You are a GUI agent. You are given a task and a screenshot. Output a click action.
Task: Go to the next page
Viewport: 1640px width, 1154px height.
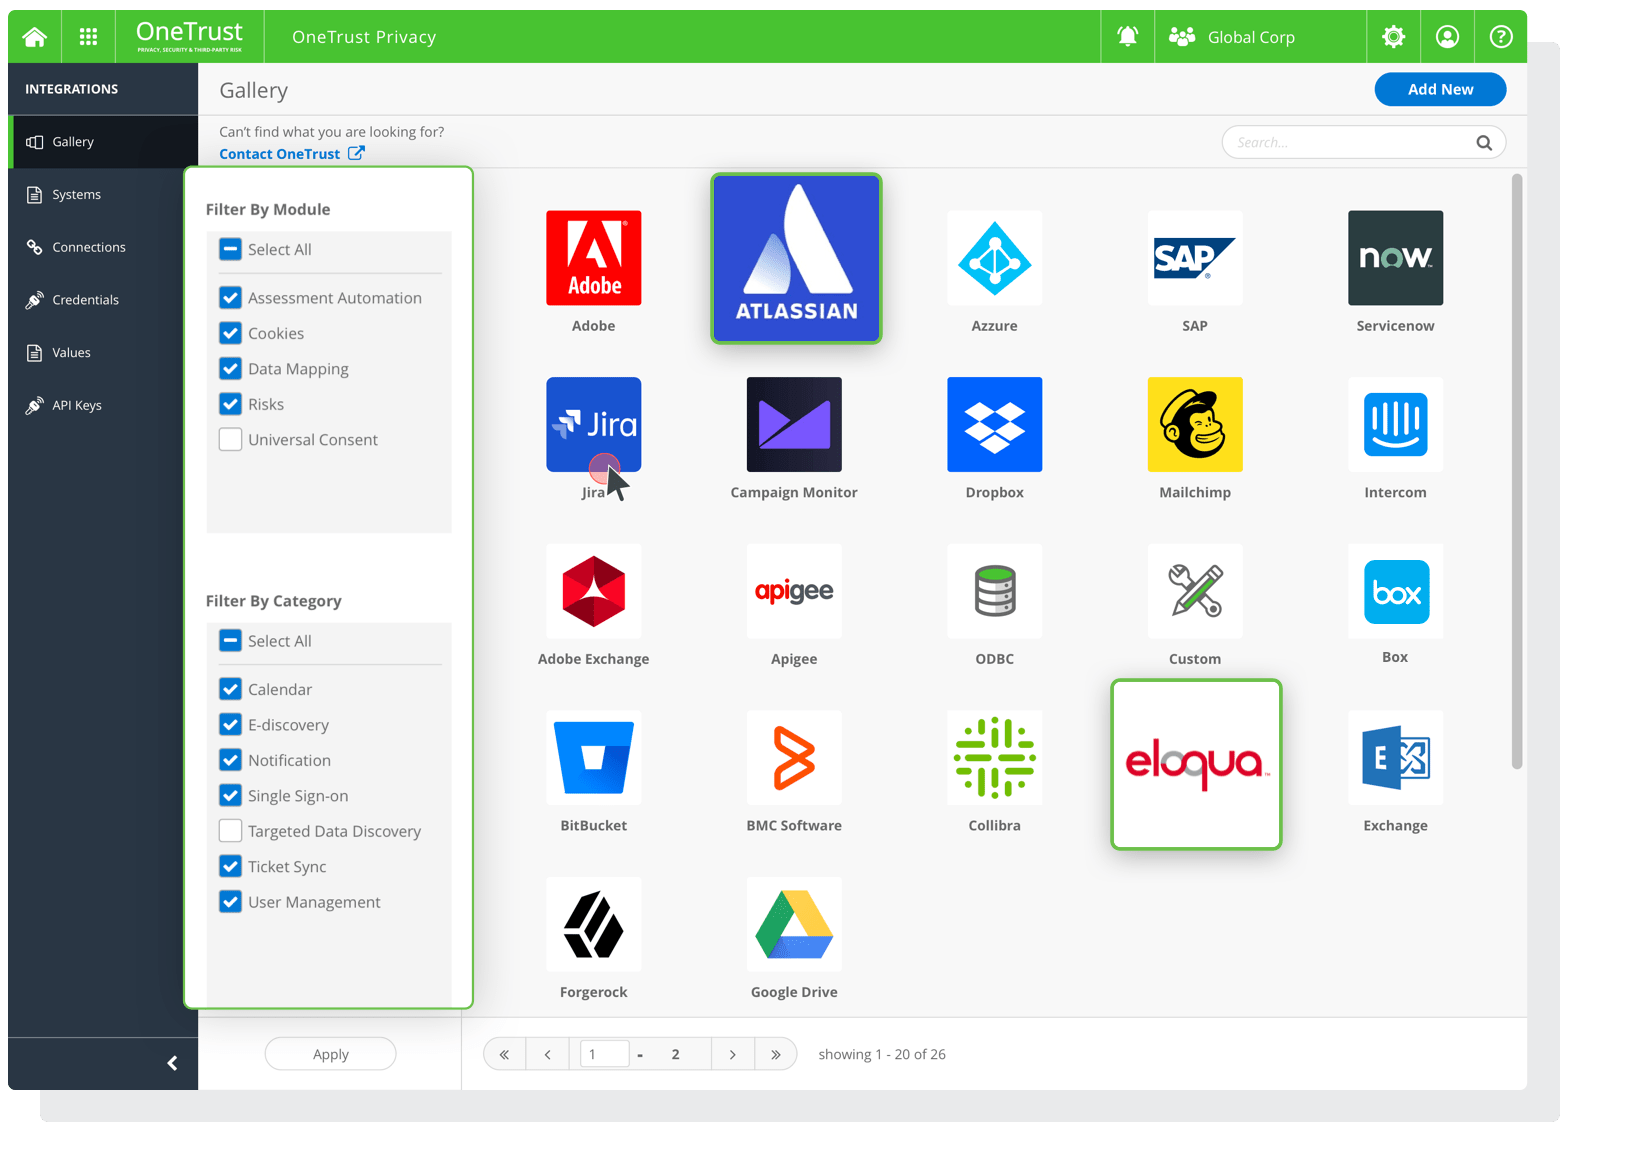point(733,1054)
